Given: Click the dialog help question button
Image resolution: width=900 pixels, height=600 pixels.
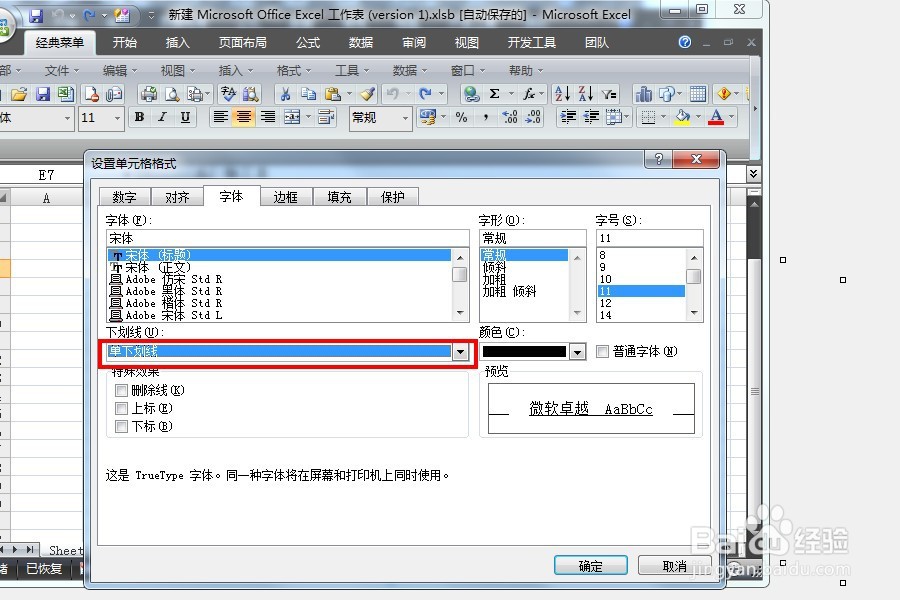Looking at the screenshot, I should click(x=658, y=159).
